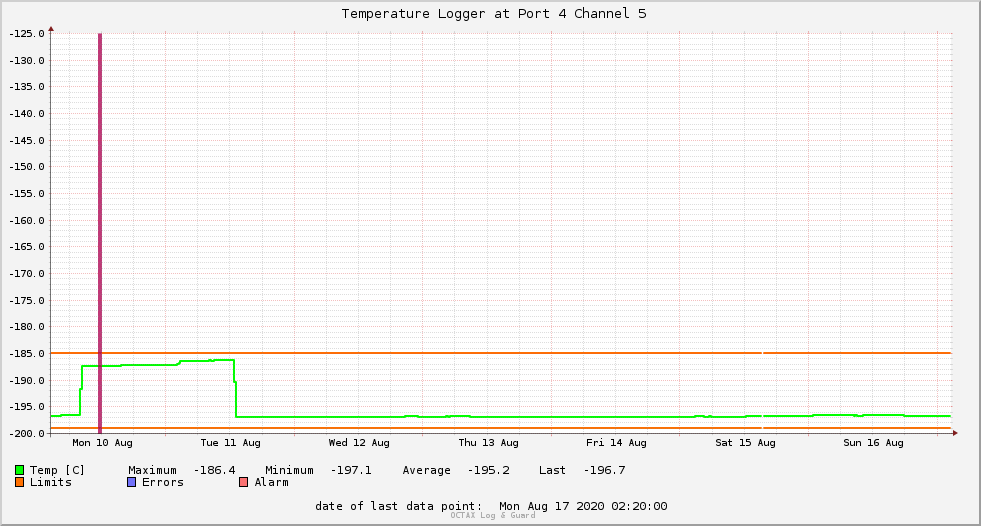Click the blue Errors legend swatch
This screenshot has height=526, width=981.
pyautogui.click(x=131, y=482)
